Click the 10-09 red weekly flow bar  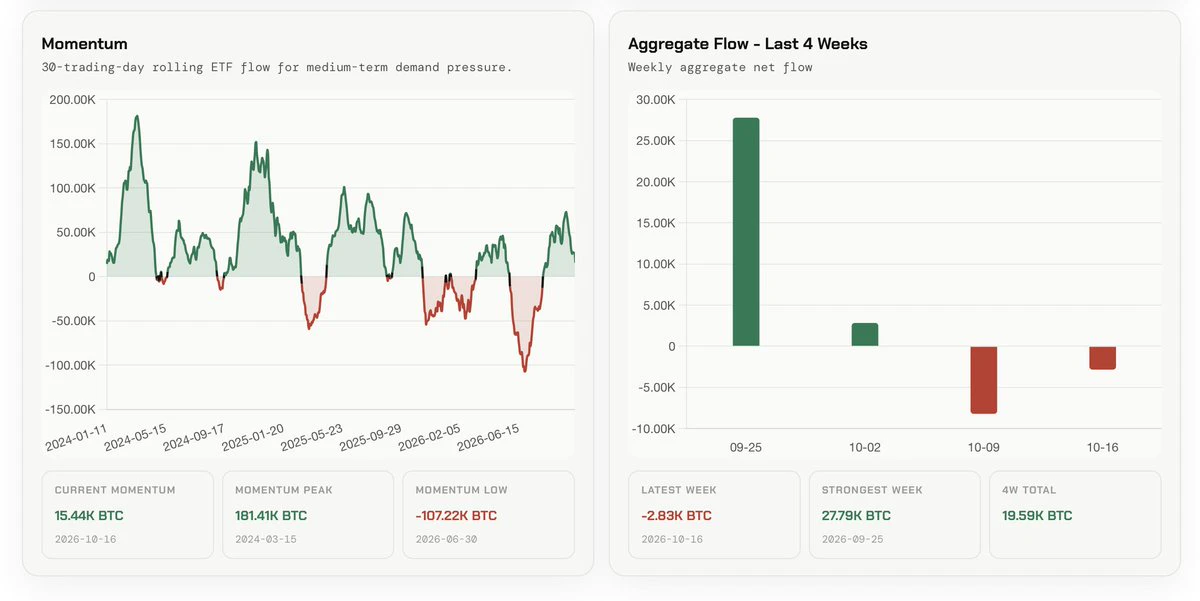pyautogui.click(x=984, y=380)
